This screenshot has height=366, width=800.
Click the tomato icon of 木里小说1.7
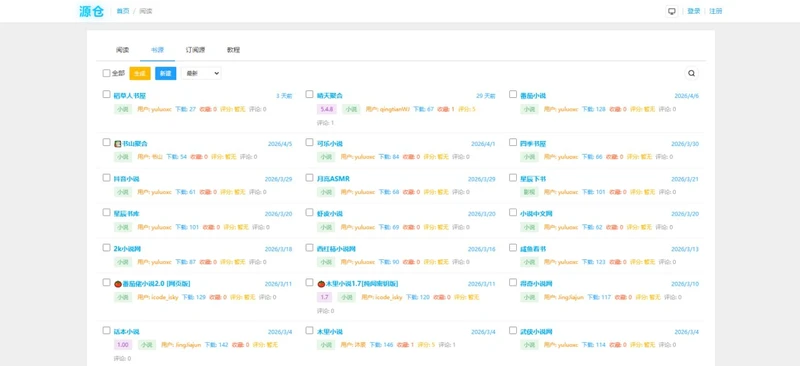coord(321,284)
